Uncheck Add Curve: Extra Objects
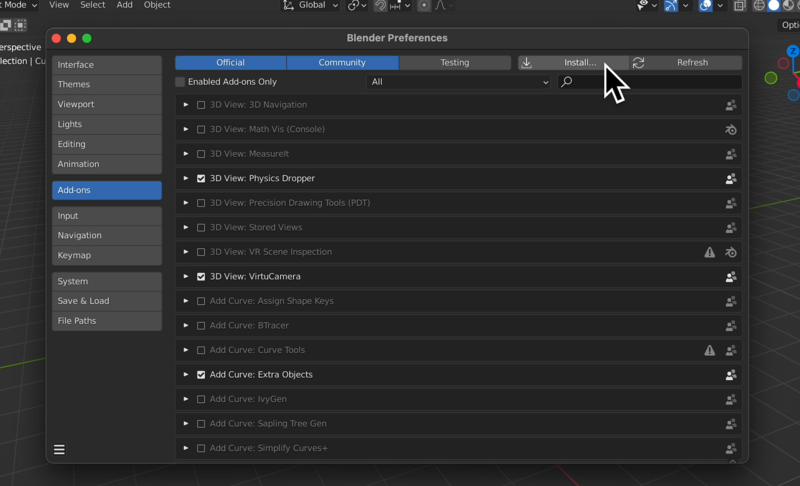This screenshot has width=800, height=486. tap(201, 375)
